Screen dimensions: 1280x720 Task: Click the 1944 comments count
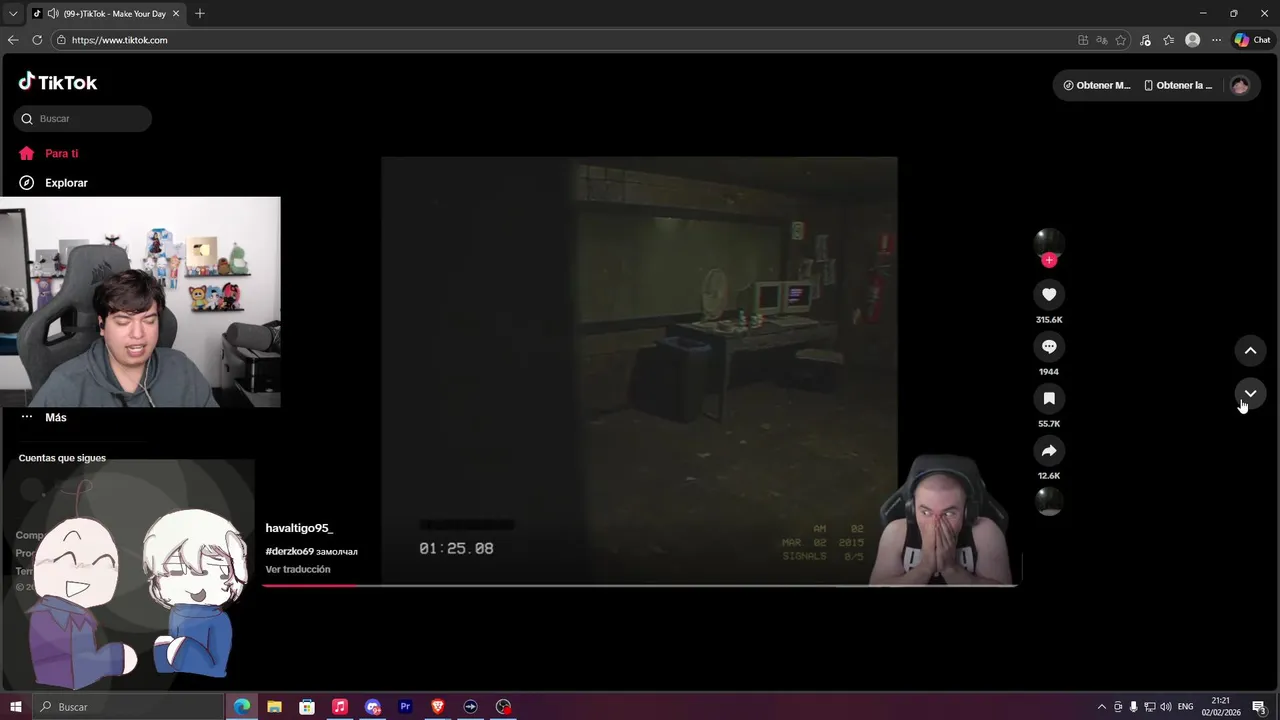[1049, 372]
